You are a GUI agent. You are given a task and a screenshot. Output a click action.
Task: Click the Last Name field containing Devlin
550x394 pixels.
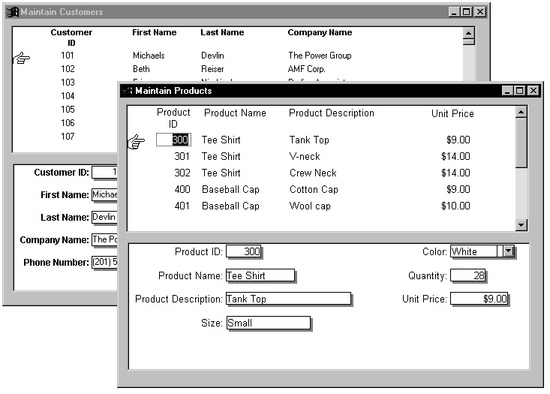click(x=104, y=217)
